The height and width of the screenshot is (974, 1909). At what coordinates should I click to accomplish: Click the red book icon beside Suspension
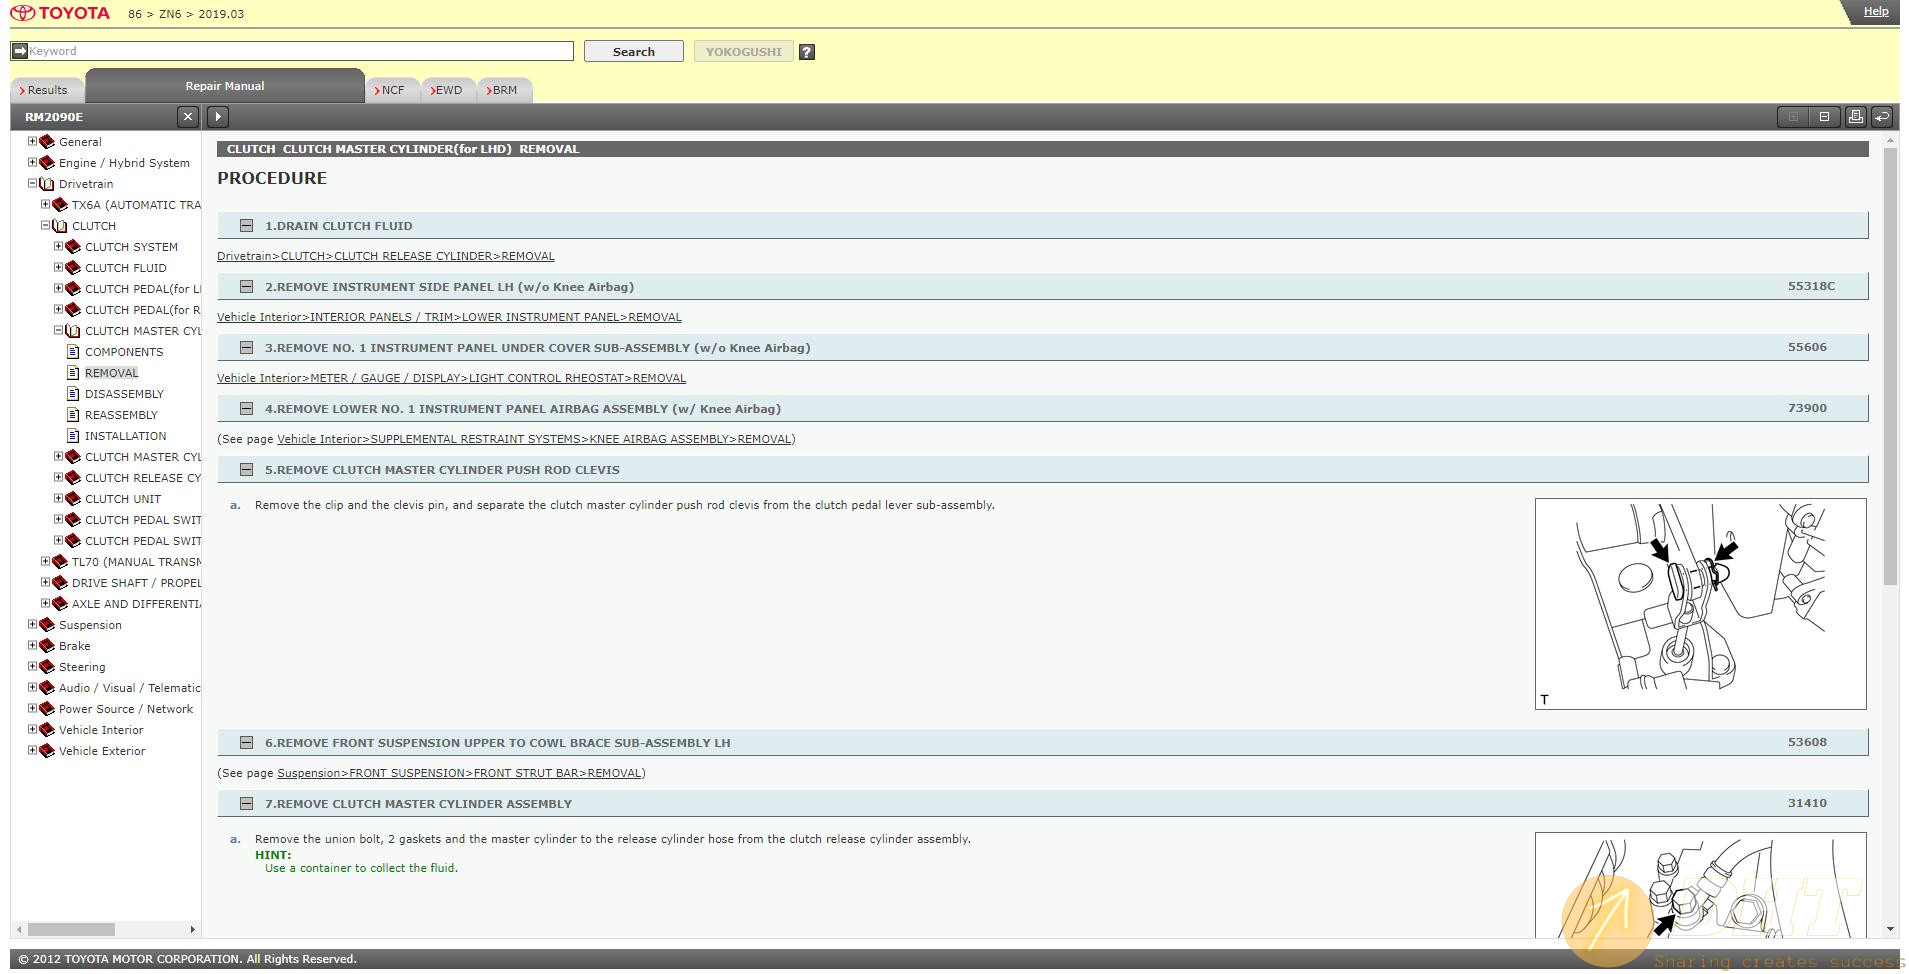pos(46,625)
